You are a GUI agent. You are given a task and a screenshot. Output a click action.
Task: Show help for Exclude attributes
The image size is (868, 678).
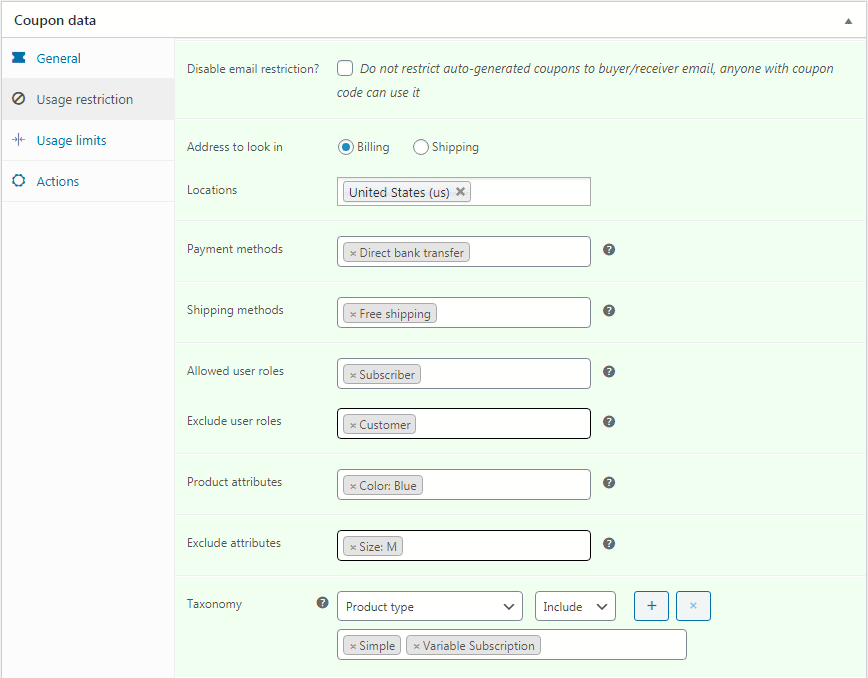[609, 544]
